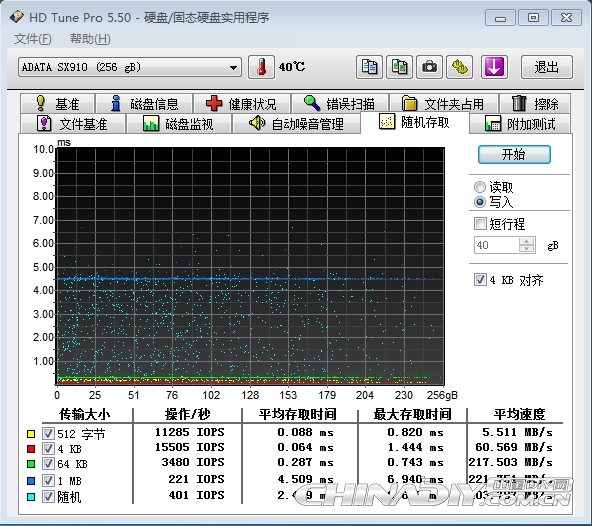
Task: Switch to the 擦除 tab
Action: click(535, 103)
